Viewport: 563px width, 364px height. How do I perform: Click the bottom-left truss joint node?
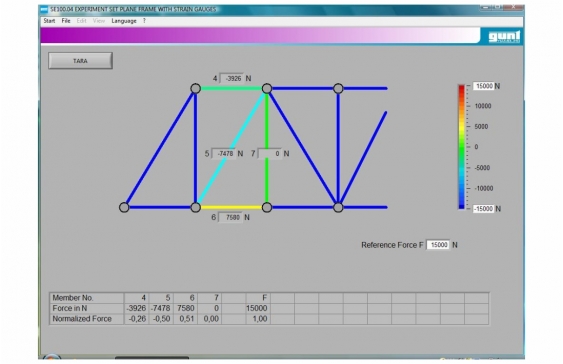click(x=124, y=207)
